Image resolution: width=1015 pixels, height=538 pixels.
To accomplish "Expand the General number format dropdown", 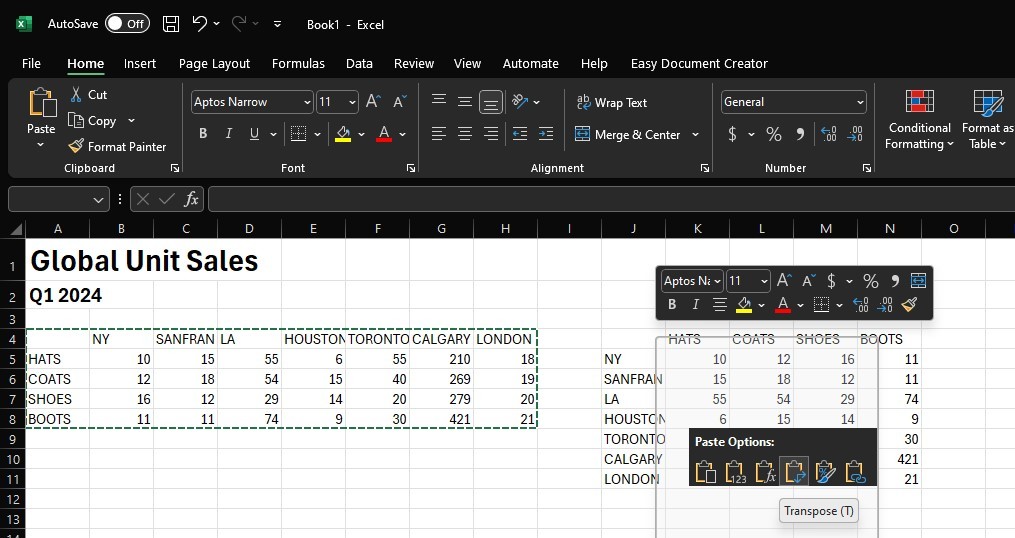I will point(859,102).
